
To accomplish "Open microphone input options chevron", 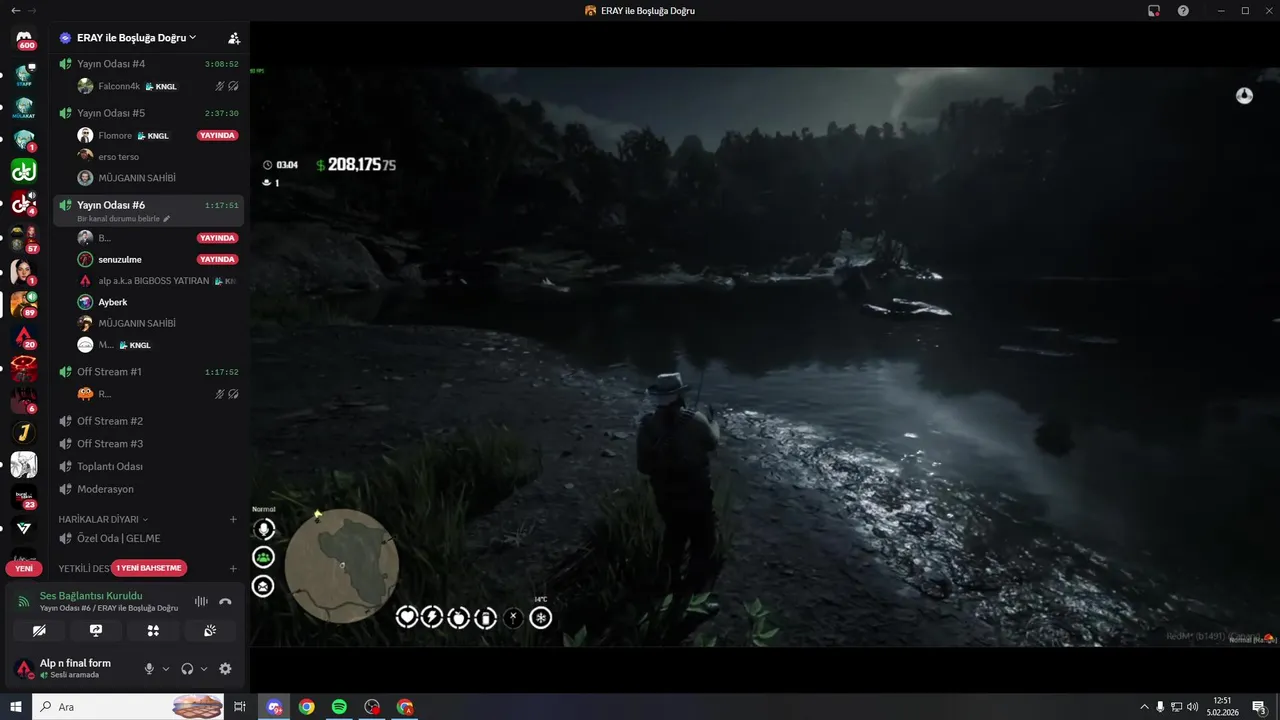I will (x=166, y=669).
